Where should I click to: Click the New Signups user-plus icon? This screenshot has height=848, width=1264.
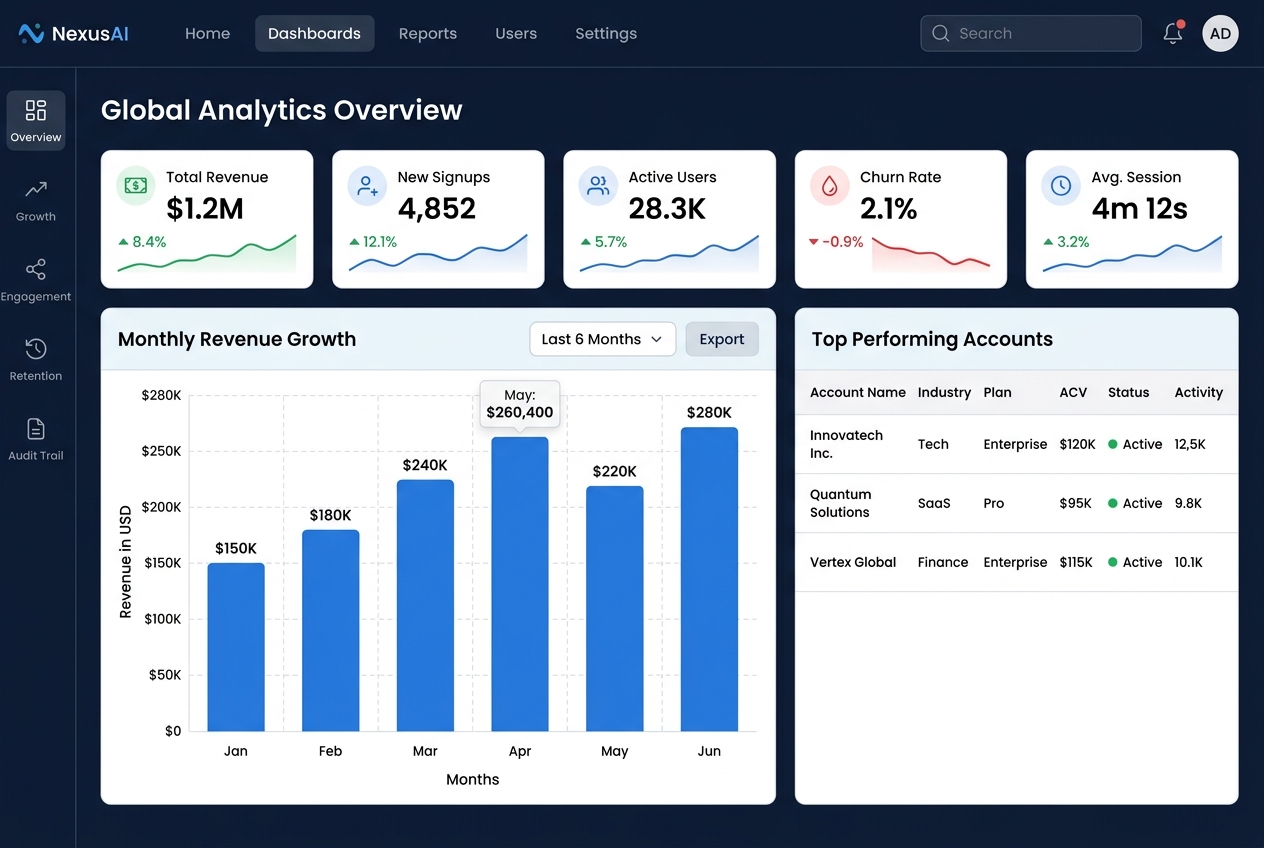pyautogui.click(x=367, y=186)
